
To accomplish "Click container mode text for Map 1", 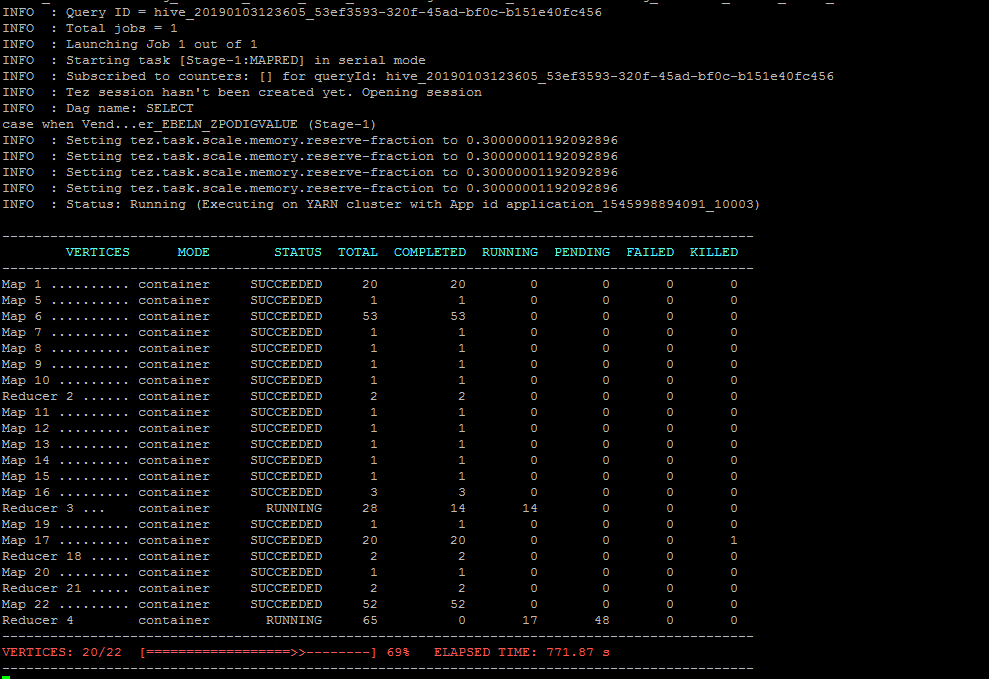I will point(174,284).
